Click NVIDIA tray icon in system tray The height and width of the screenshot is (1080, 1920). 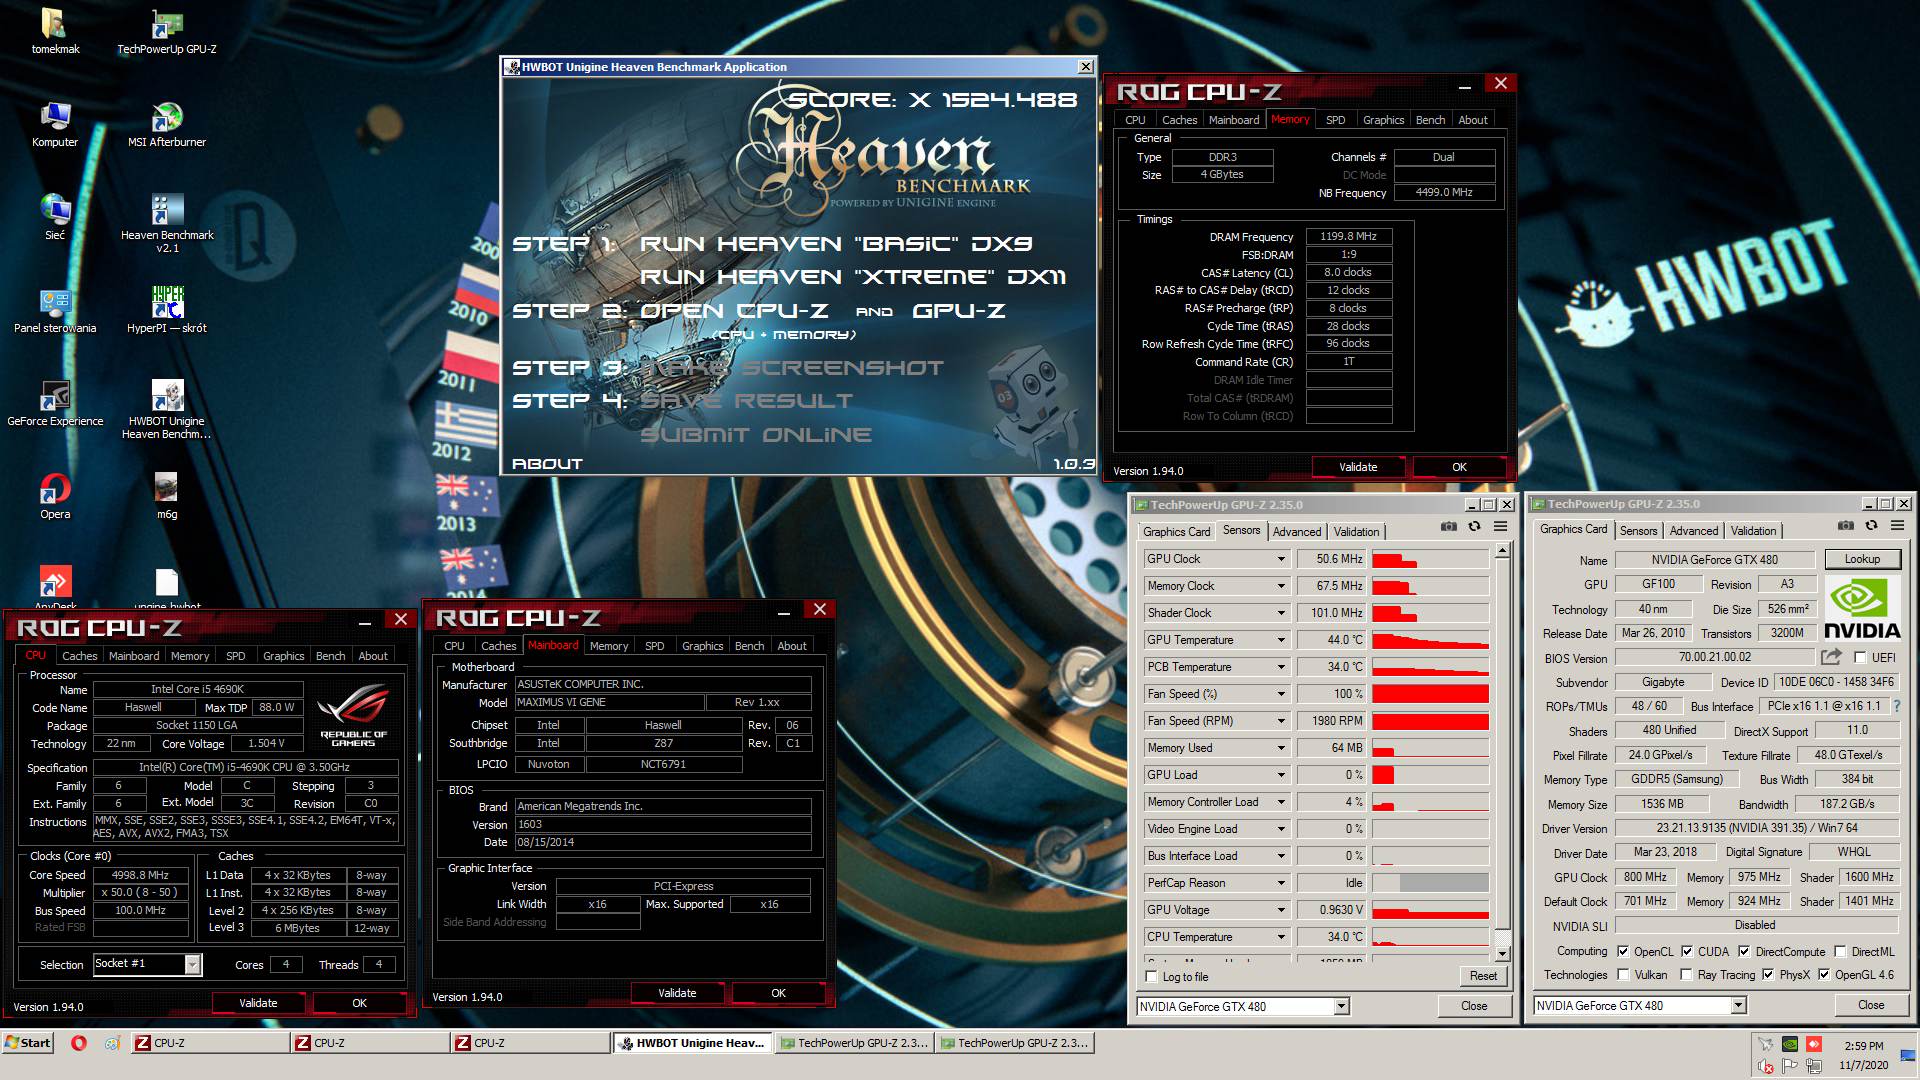(x=1790, y=1044)
